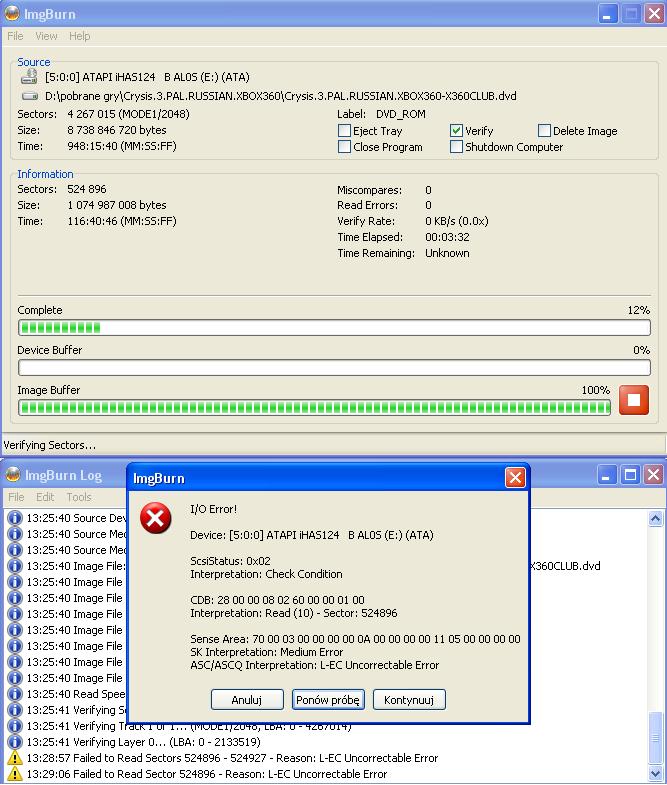Uncheck the Verify checkbox
The width and height of the screenshot is (667, 785).
pyautogui.click(x=457, y=131)
